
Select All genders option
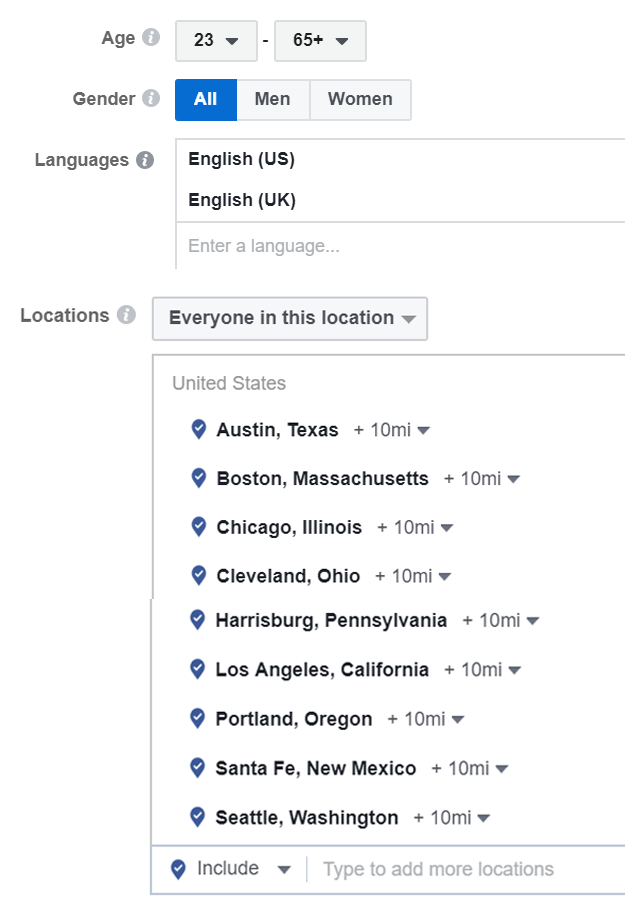click(206, 99)
